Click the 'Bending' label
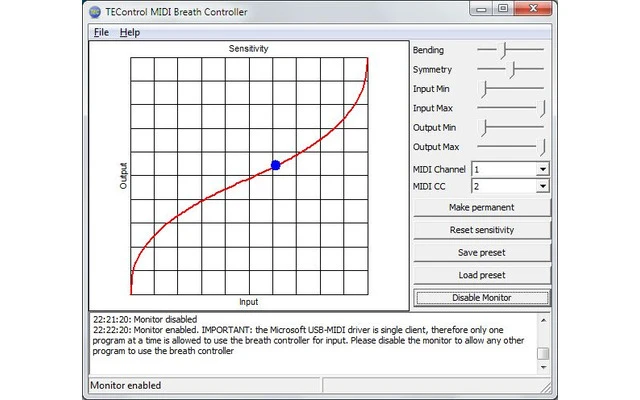 click(x=428, y=50)
